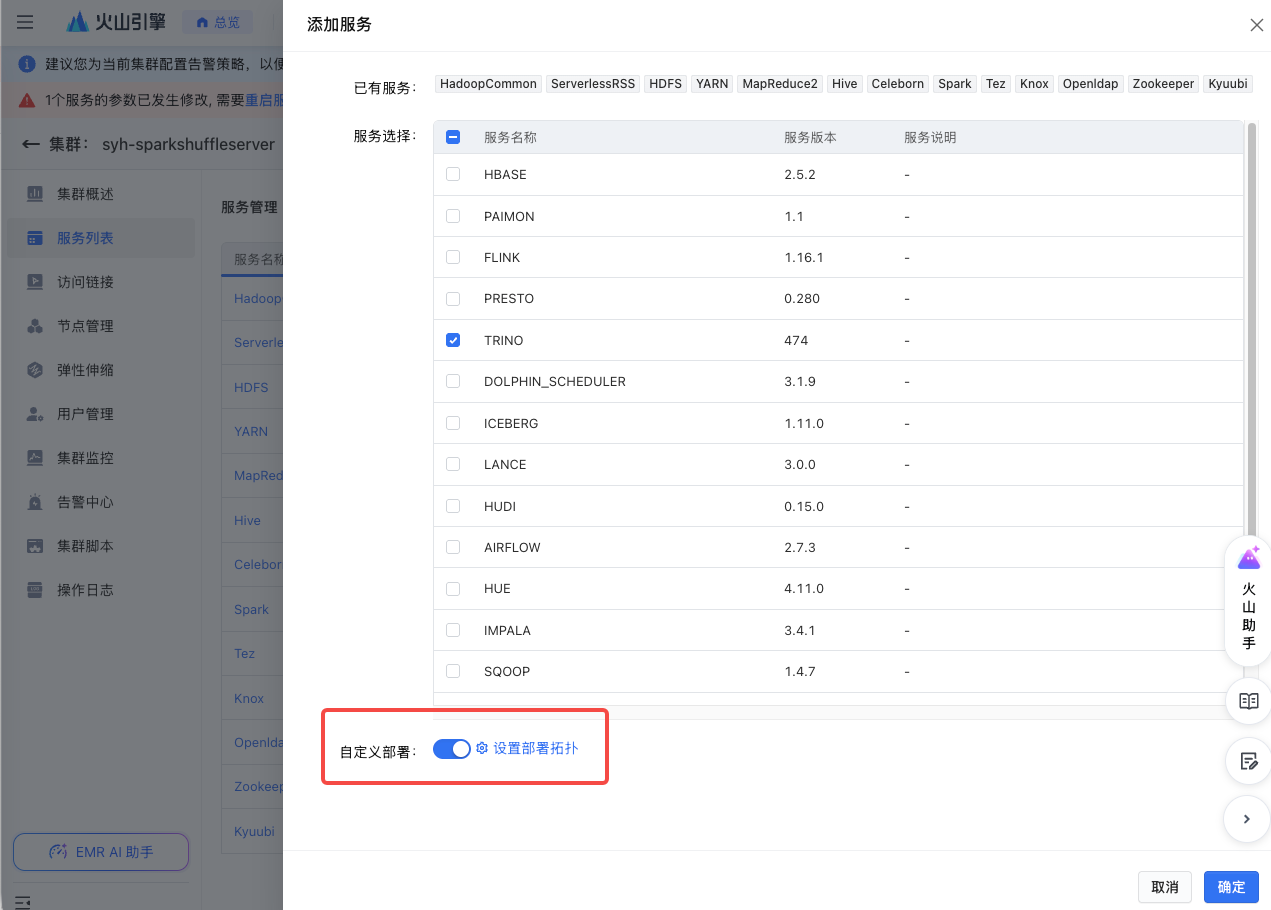Screen dimensions: 1271x910
Task: Toggle the select-all checkbox in the table header
Action: coord(453,137)
